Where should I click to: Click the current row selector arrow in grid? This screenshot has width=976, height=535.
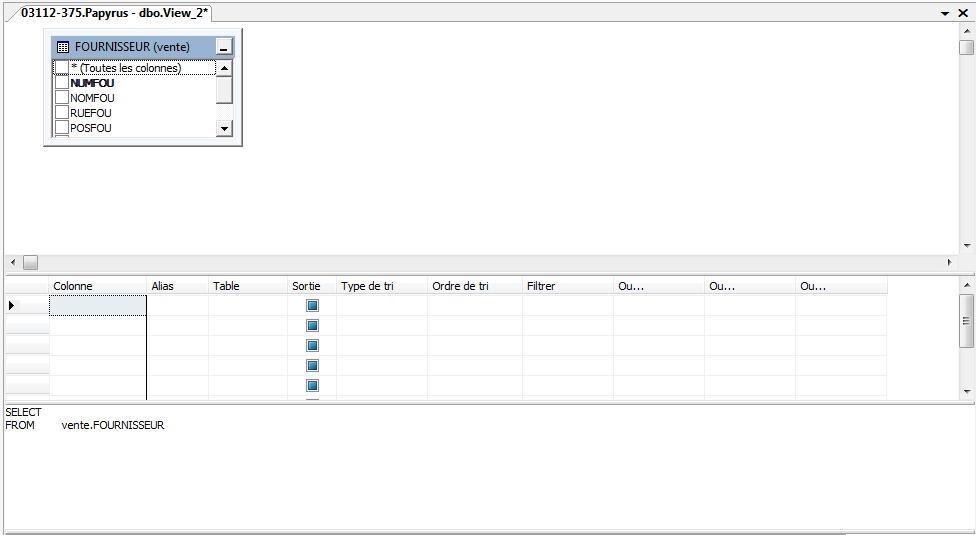(12, 305)
